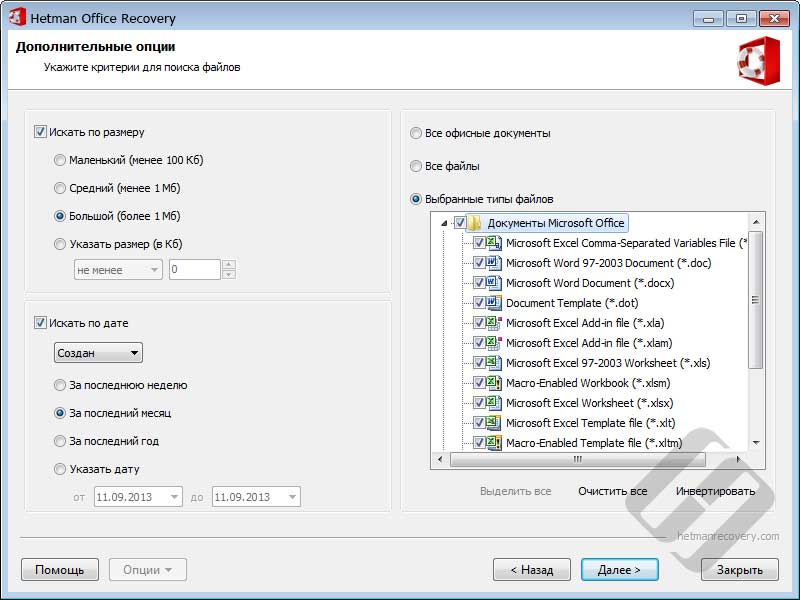Uncheck the Искать по размеру checkbox
The image size is (800, 600).
40,132
